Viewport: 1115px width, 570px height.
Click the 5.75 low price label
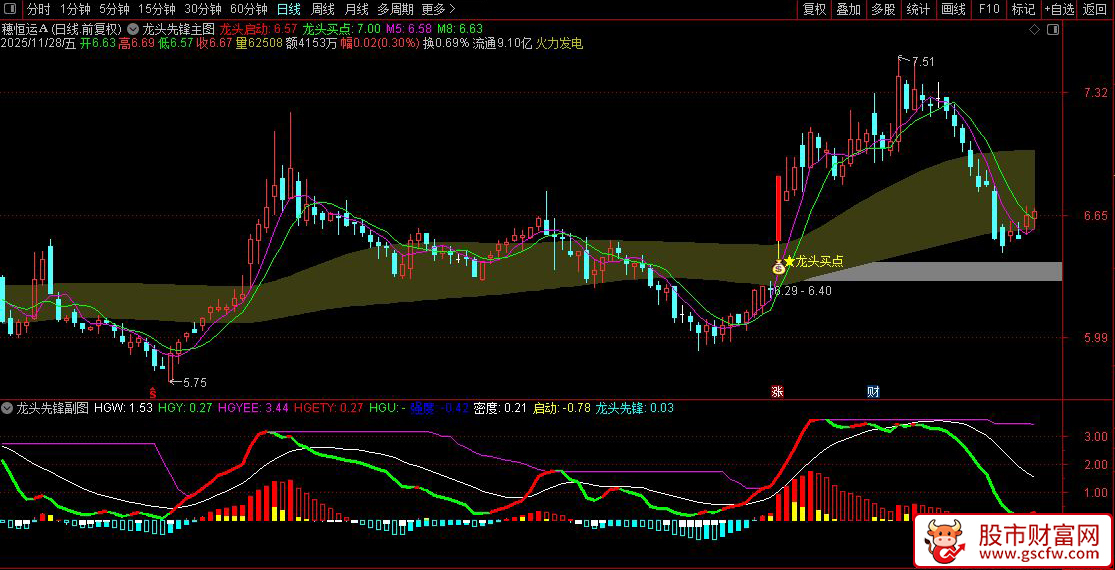[194, 382]
